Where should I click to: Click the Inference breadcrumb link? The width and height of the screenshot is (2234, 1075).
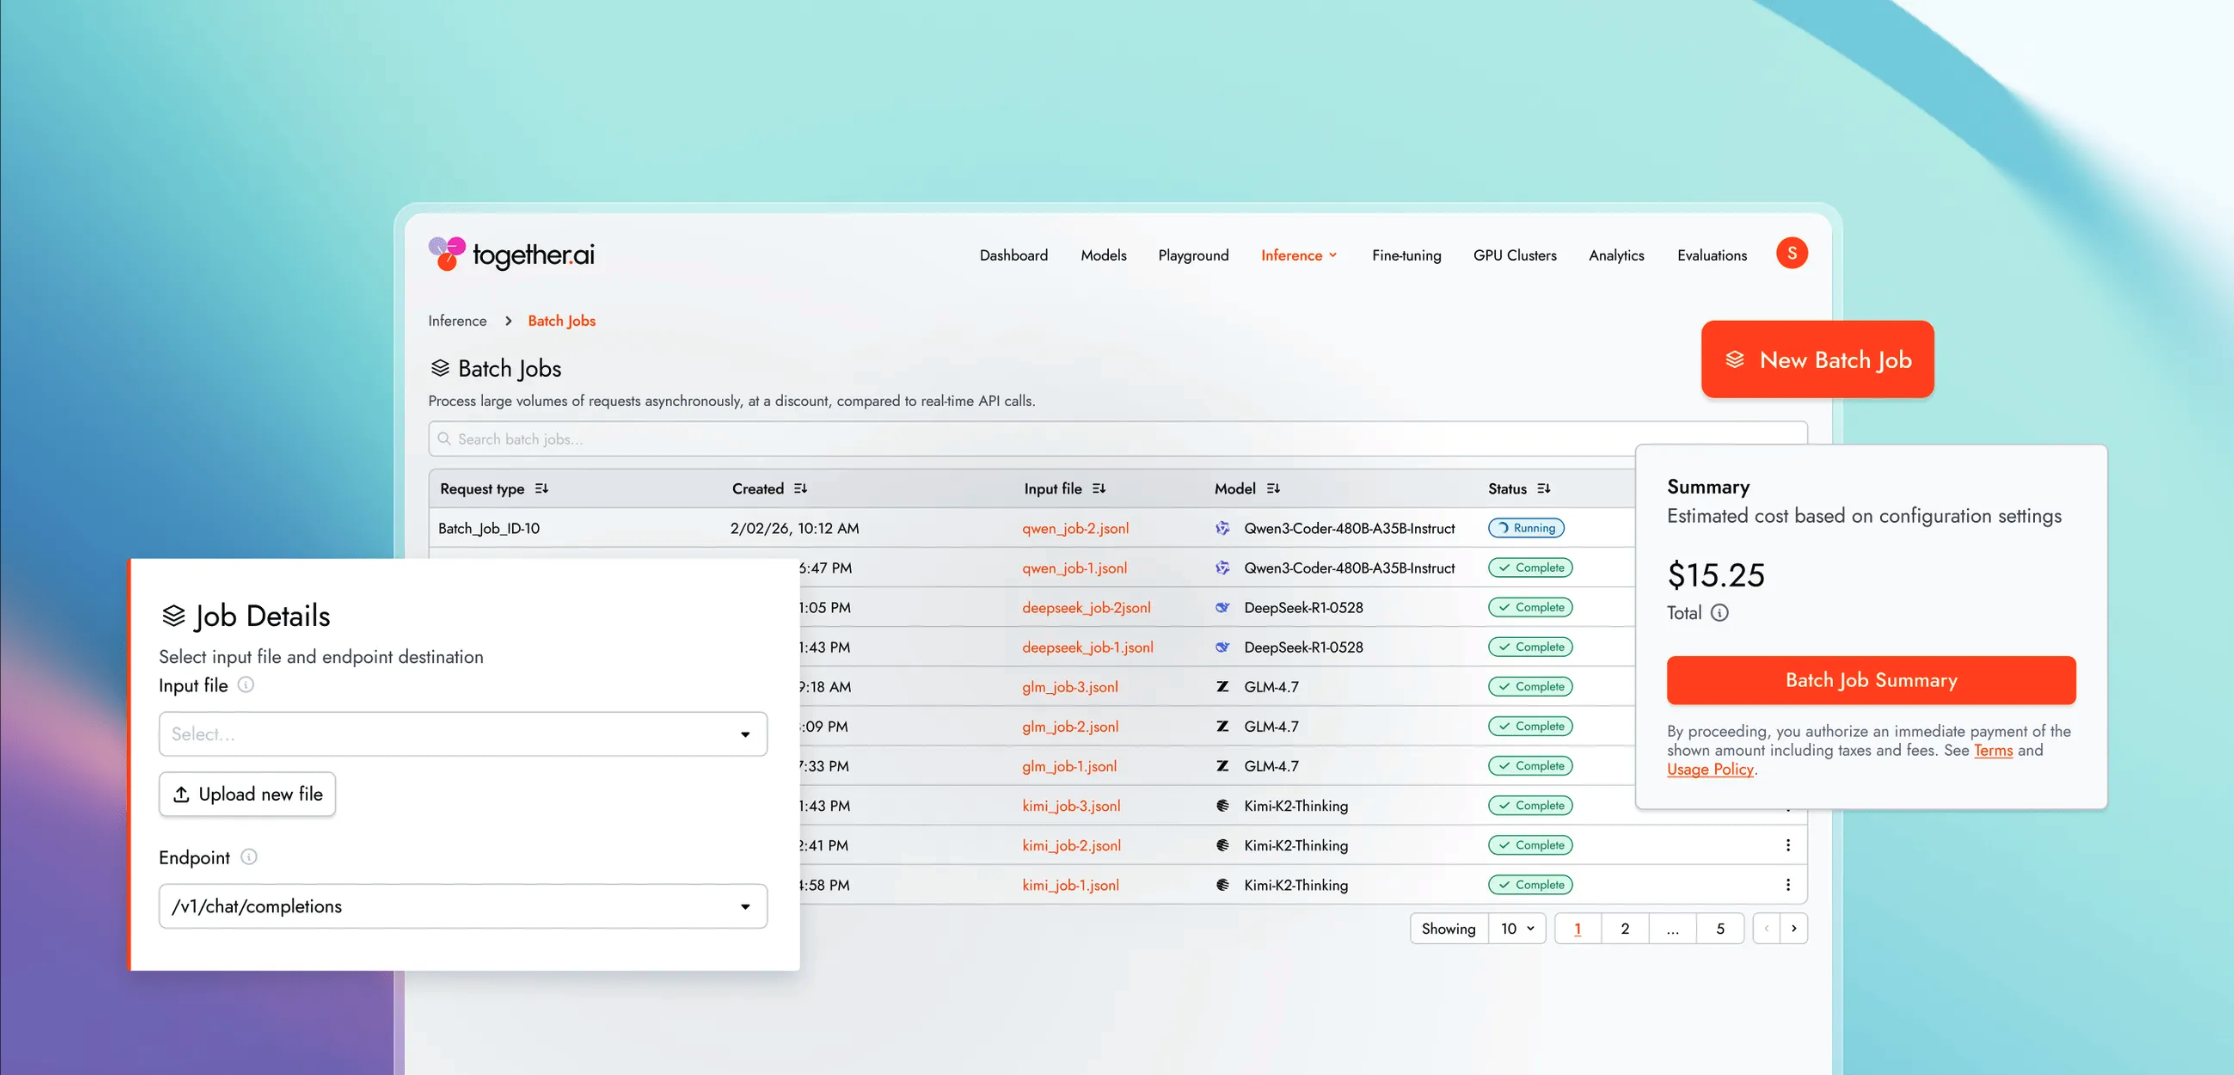pyautogui.click(x=457, y=321)
